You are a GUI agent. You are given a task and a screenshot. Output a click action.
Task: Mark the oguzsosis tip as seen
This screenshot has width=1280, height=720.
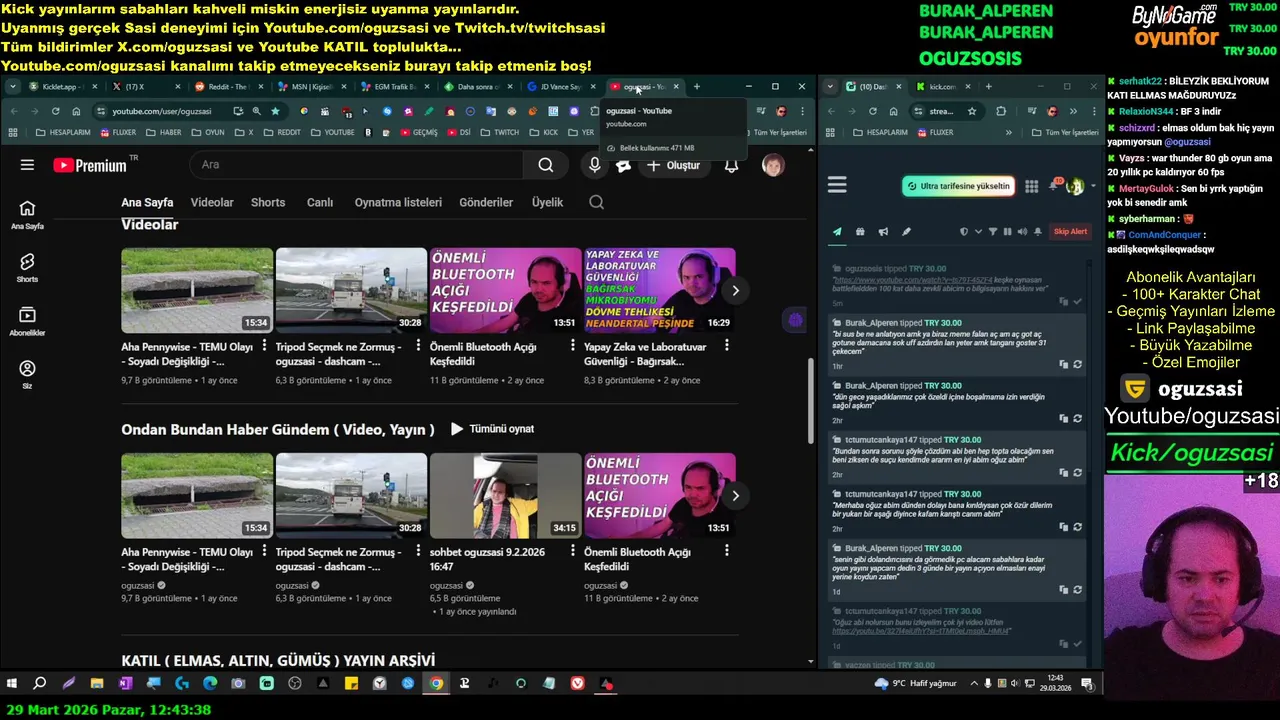pos(1077,301)
